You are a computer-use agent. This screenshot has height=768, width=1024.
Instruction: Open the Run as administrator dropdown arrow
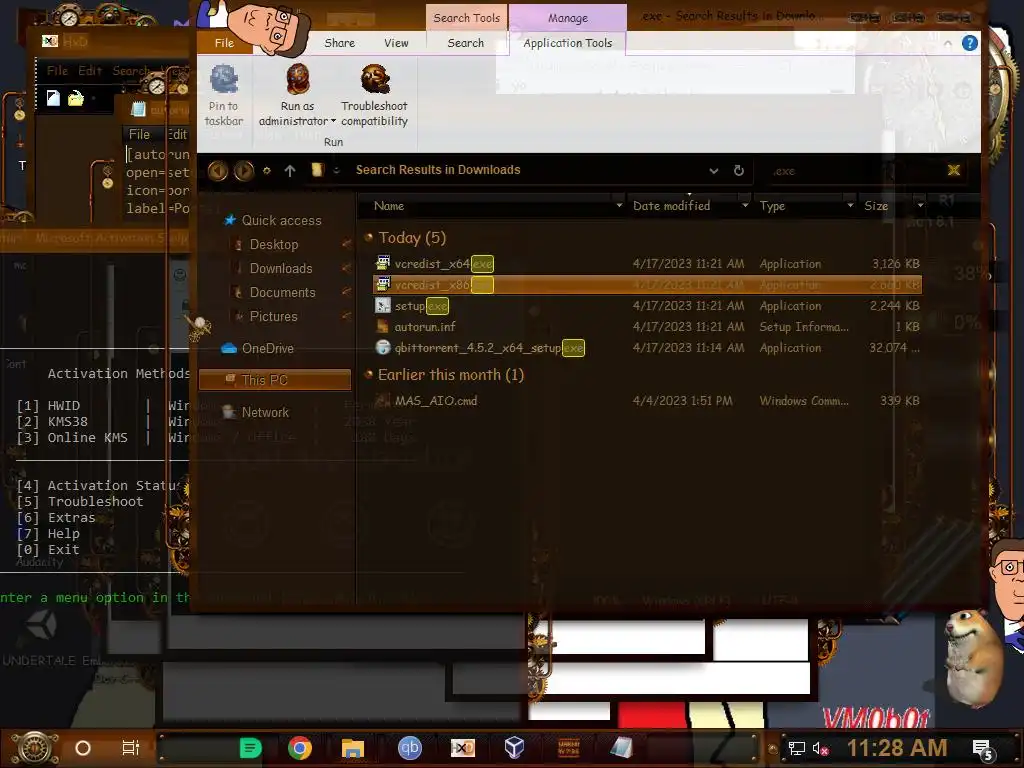[333, 121]
